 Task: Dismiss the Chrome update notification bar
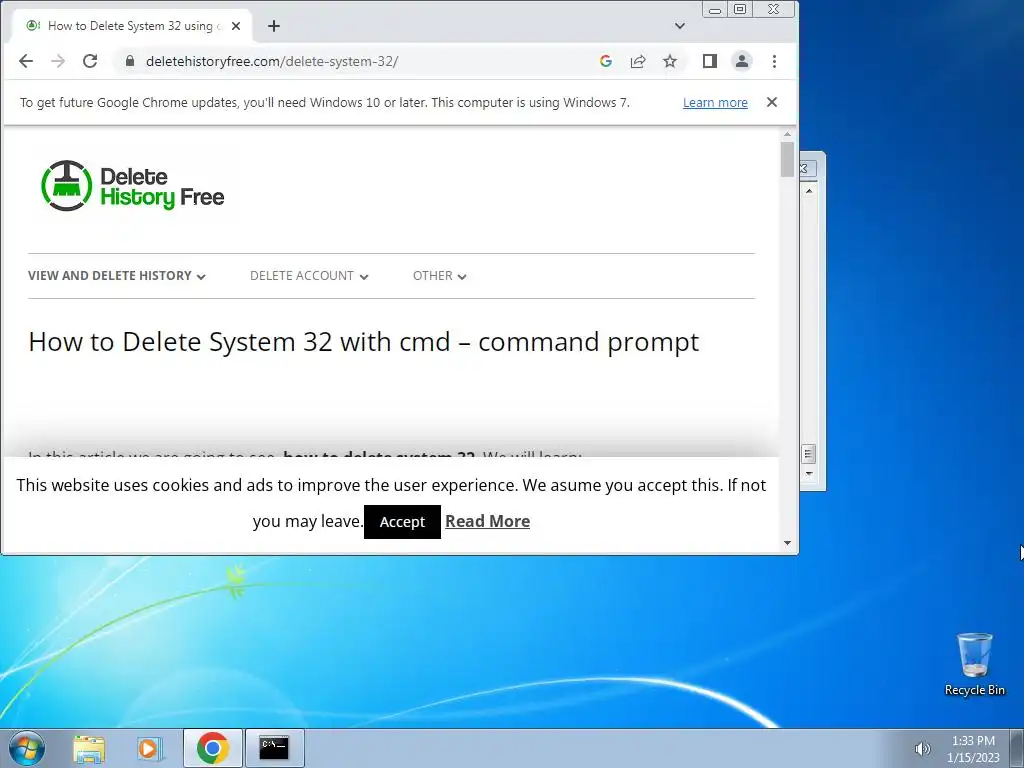(x=772, y=102)
